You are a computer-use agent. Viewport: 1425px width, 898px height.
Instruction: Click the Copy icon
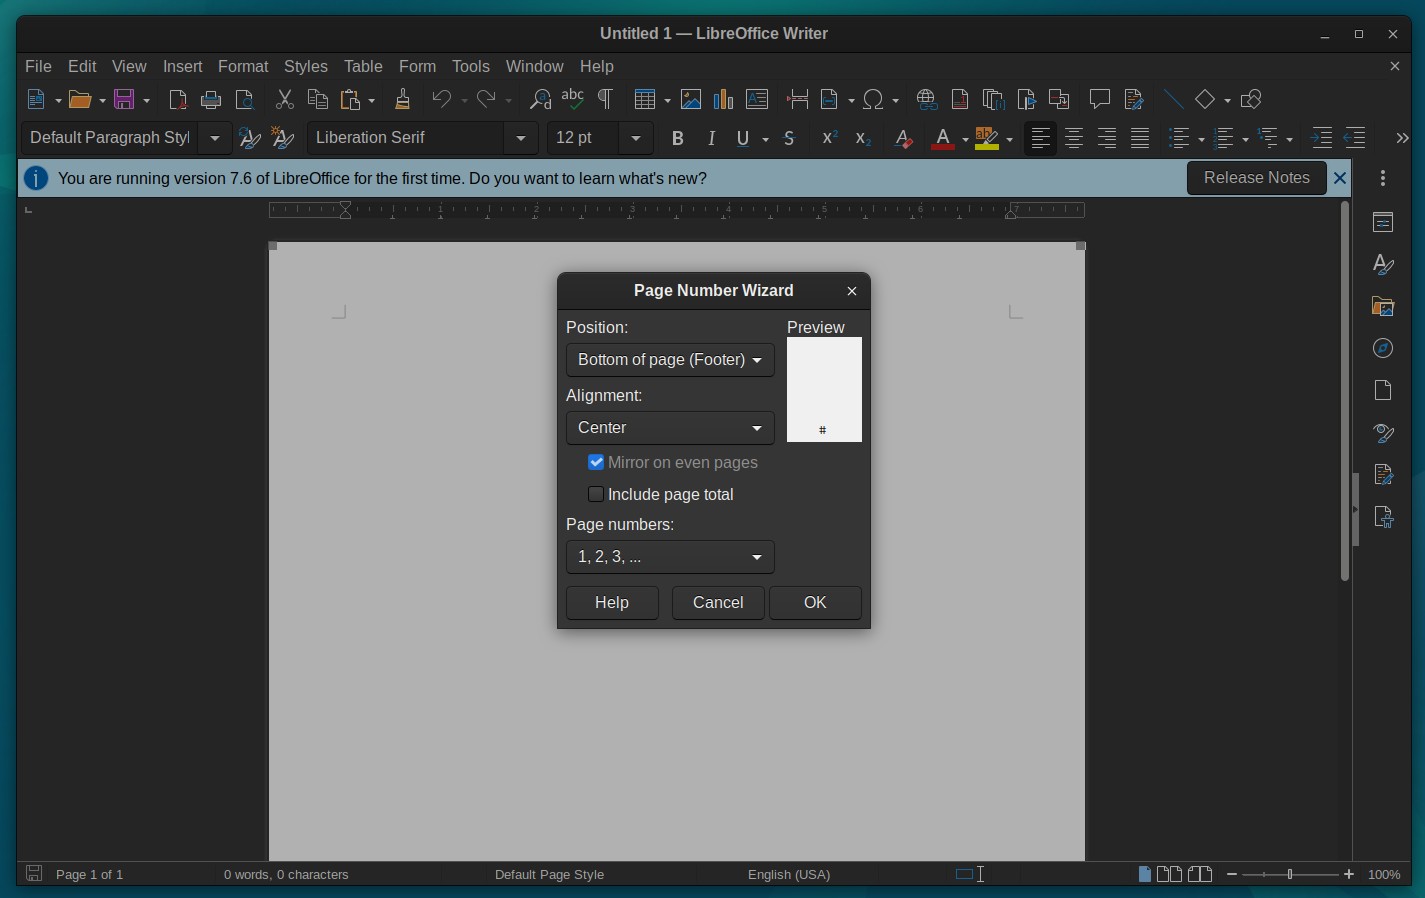click(x=318, y=100)
